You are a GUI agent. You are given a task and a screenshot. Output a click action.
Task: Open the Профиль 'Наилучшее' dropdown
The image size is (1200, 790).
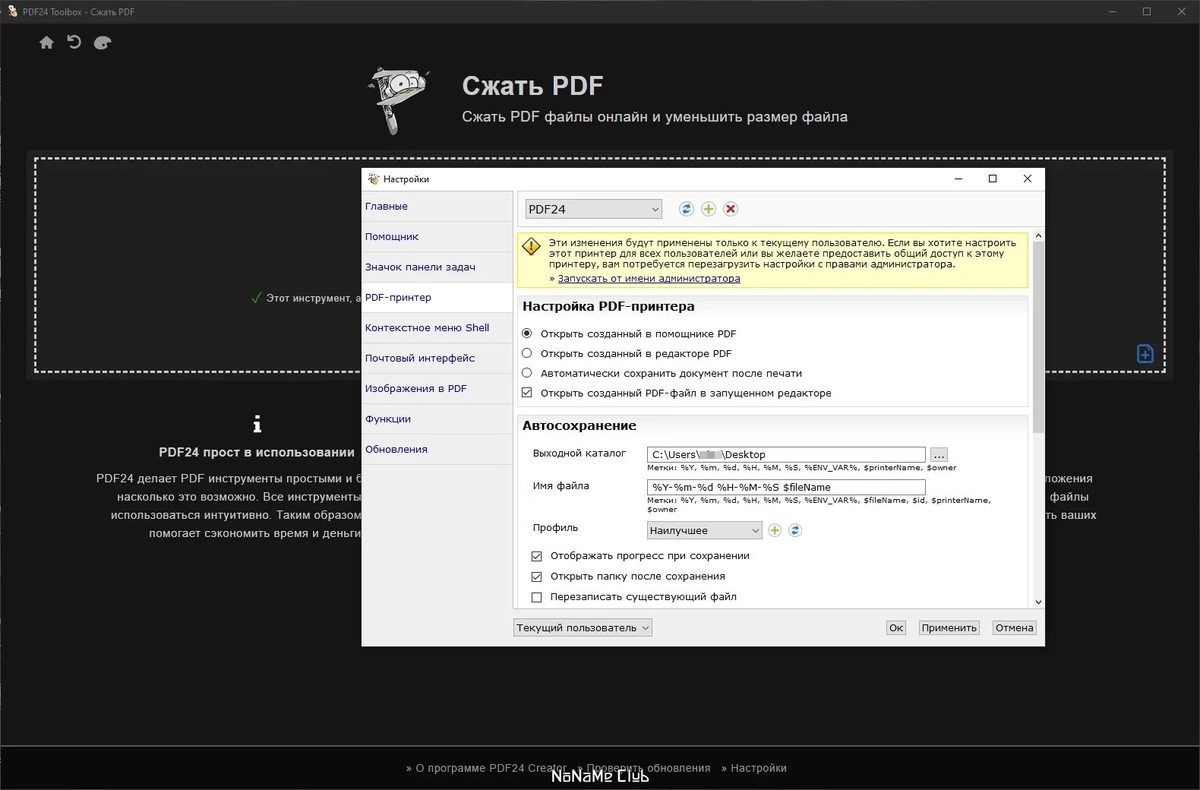pos(704,530)
